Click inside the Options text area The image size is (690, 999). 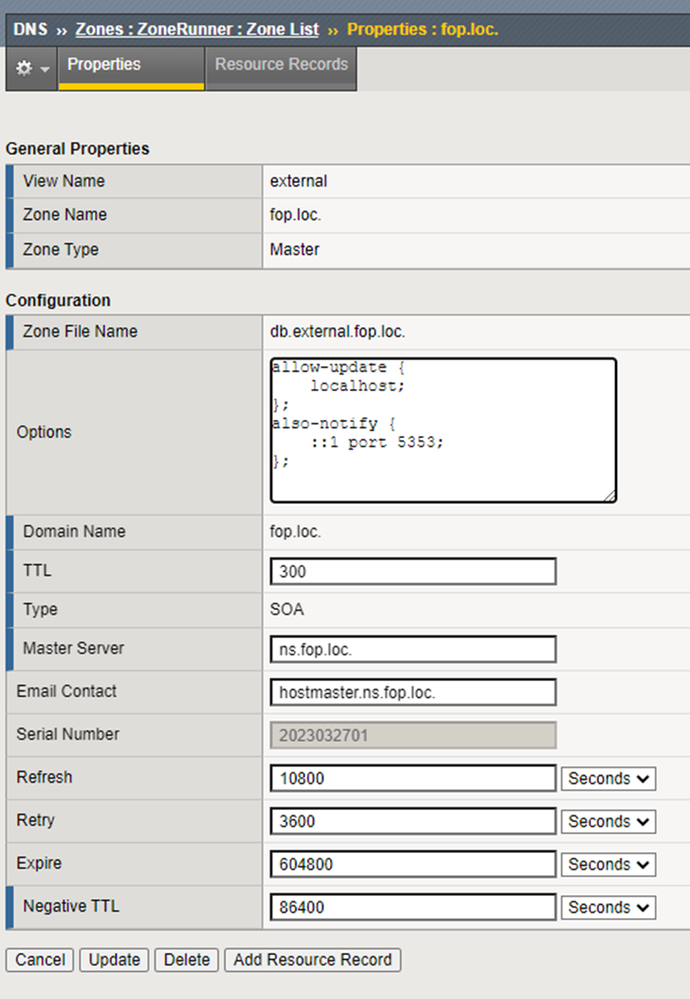pyautogui.click(x=443, y=430)
